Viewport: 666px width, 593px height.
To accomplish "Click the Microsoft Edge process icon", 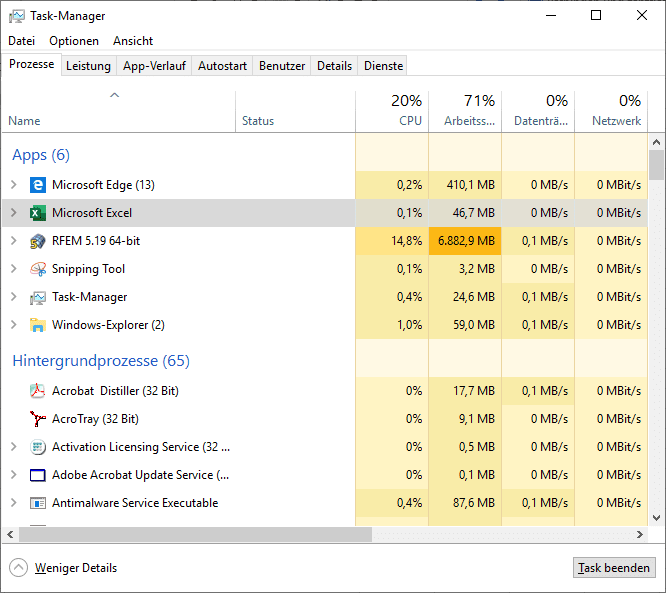I will [x=38, y=185].
